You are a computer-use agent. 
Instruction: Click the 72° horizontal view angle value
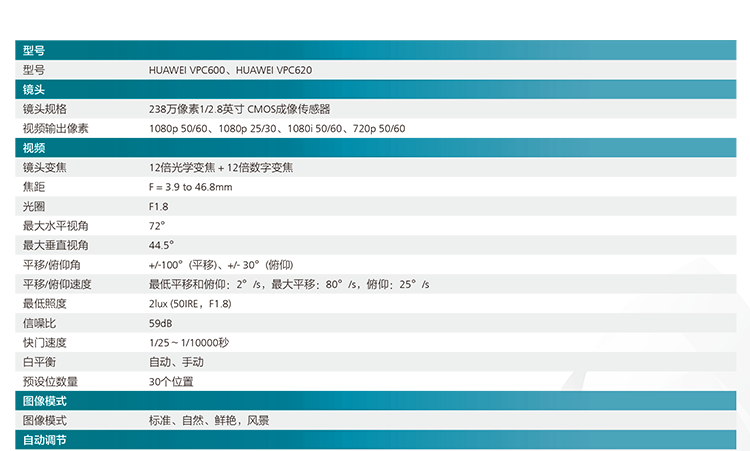pos(157,226)
